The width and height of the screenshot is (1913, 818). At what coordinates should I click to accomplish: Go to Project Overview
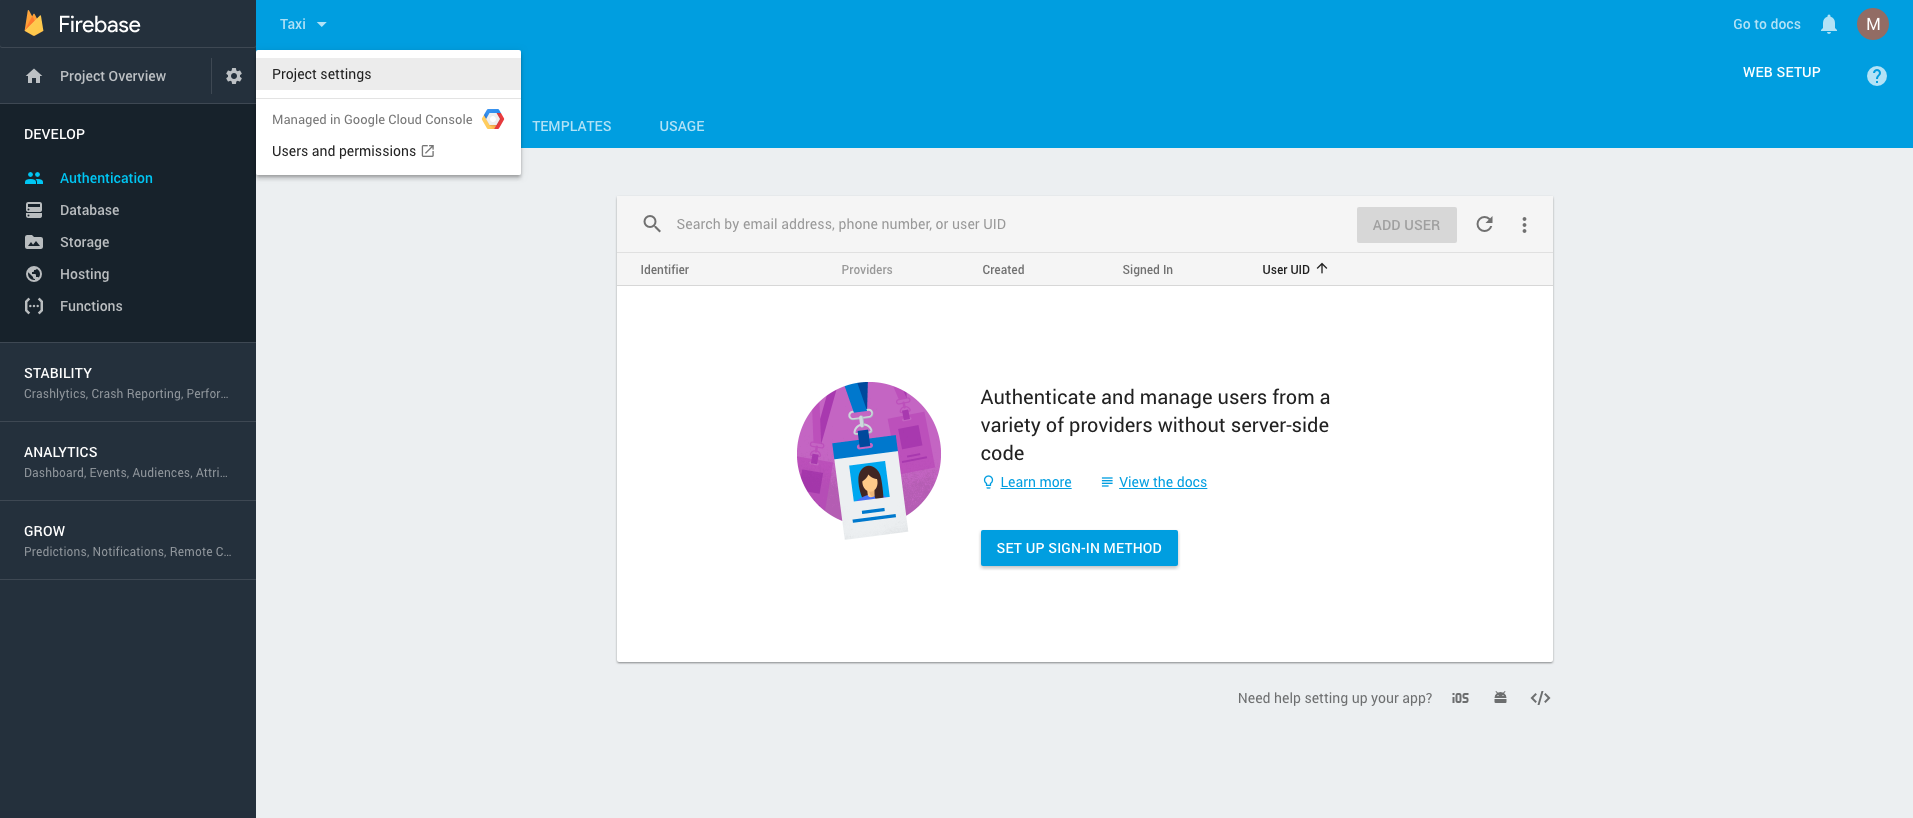[113, 76]
